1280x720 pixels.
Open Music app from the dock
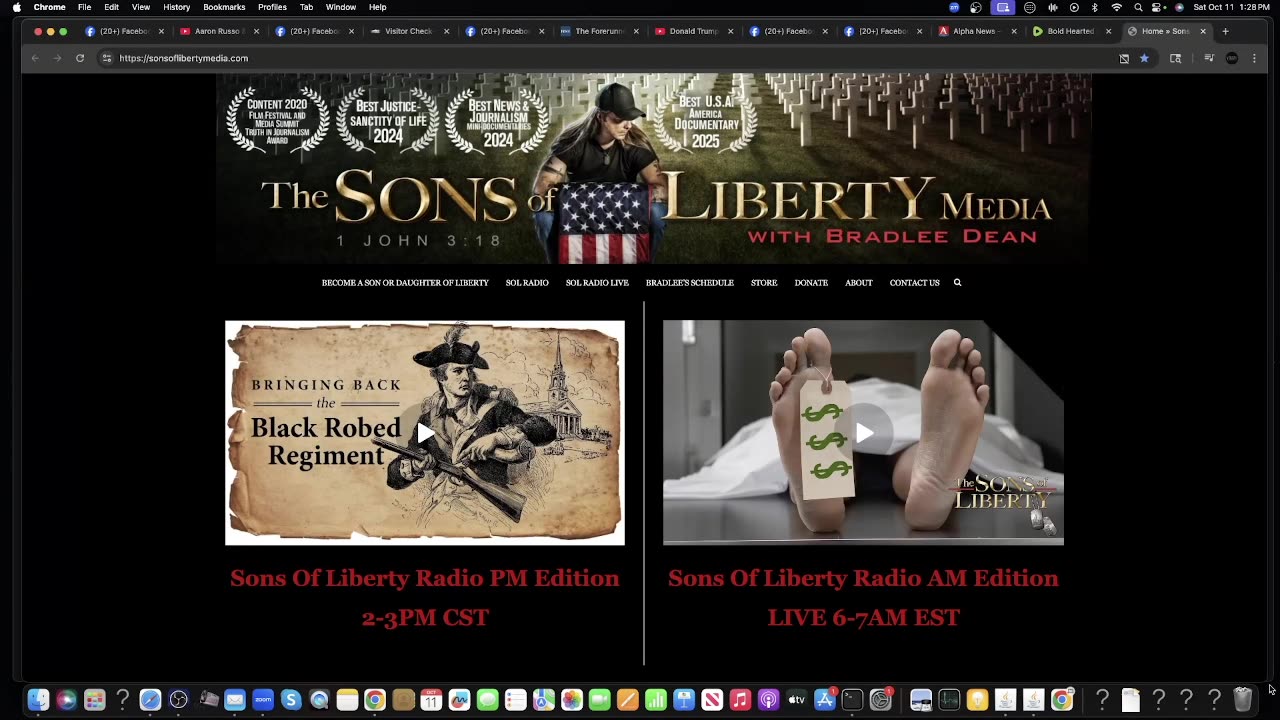click(x=740, y=700)
